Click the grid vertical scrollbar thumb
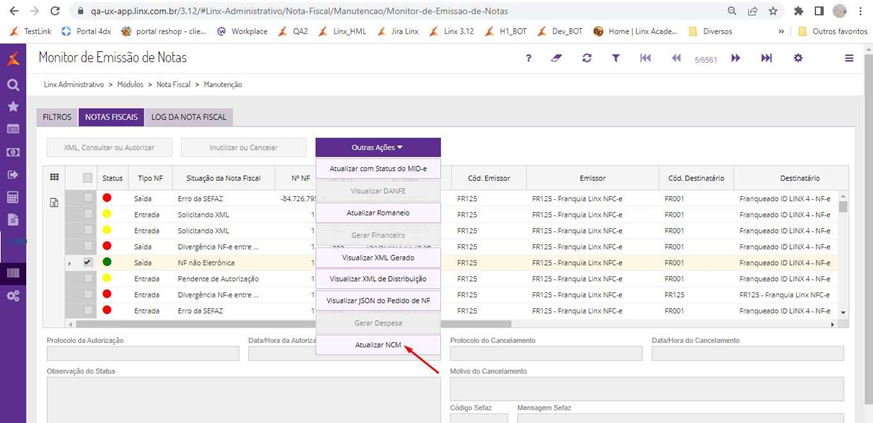 coord(843,207)
